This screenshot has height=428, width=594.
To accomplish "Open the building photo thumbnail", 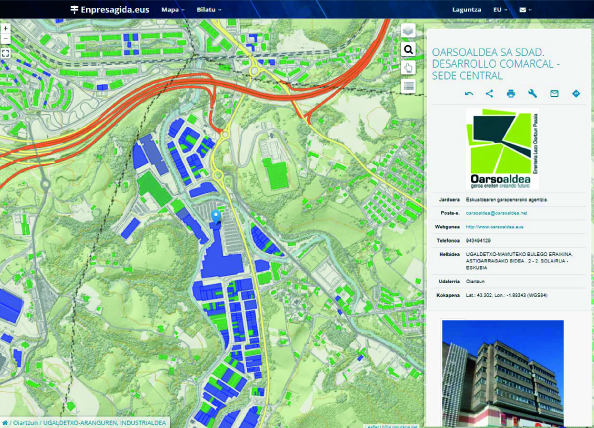I will click(503, 373).
